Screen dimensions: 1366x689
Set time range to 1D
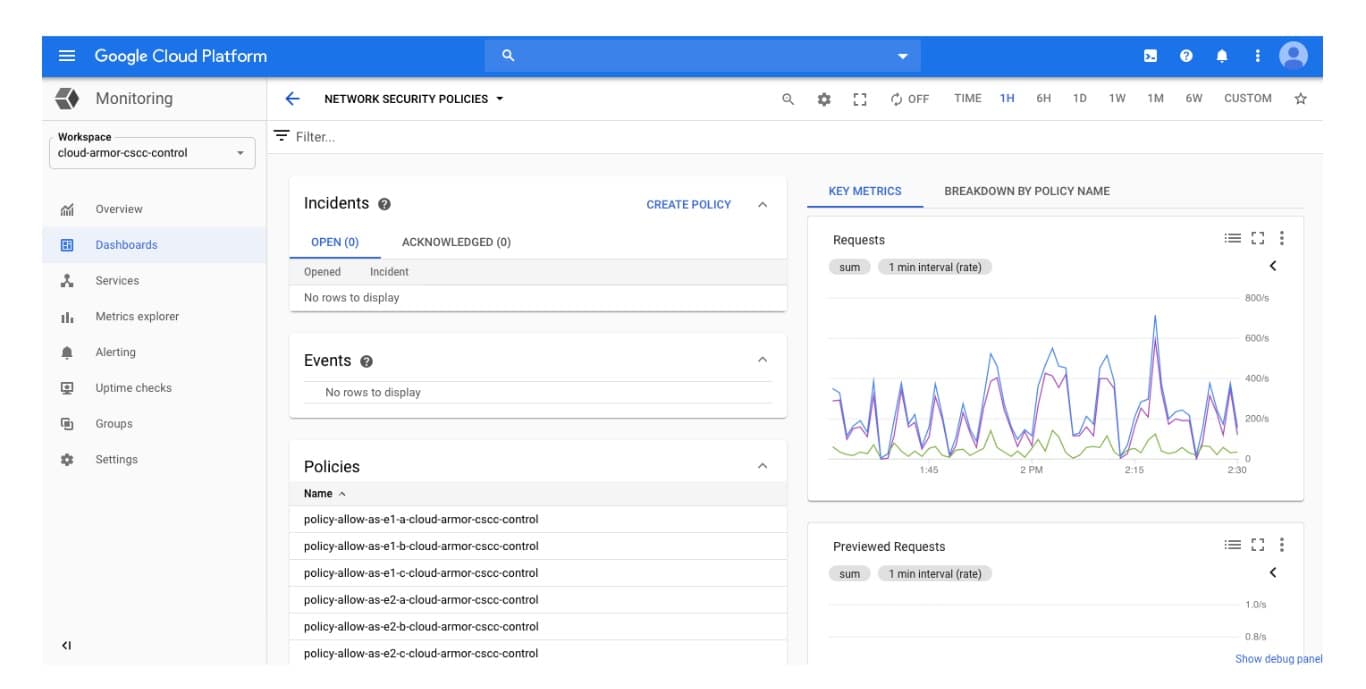(1080, 99)
